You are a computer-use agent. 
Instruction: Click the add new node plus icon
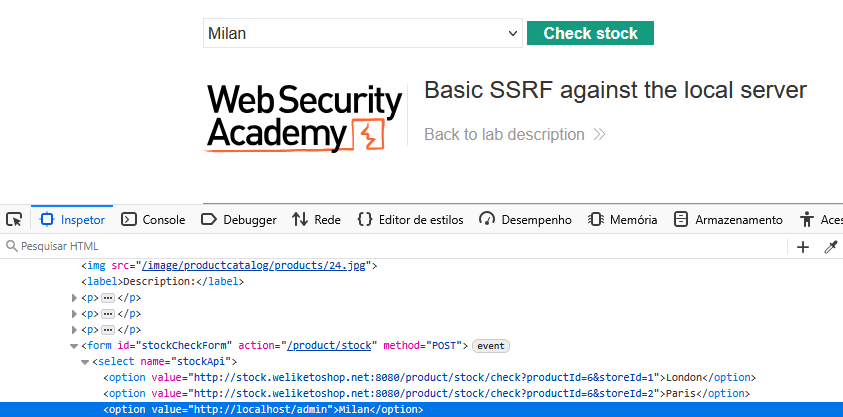pos(803,247)
